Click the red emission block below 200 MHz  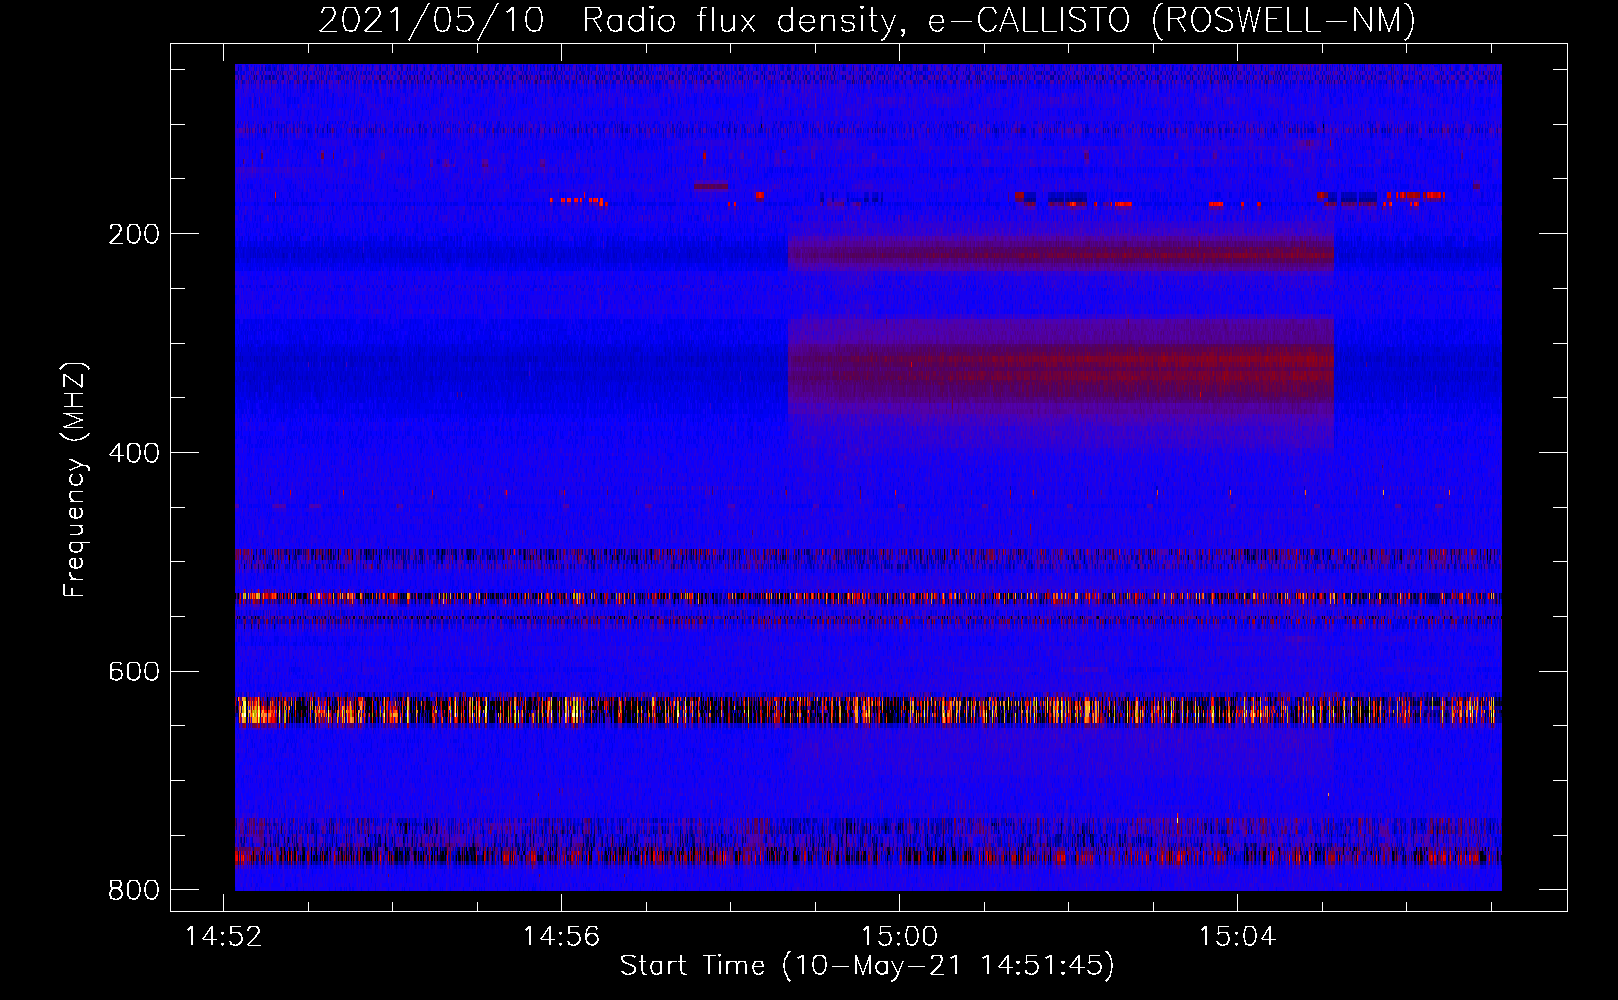coord(1061,255)
